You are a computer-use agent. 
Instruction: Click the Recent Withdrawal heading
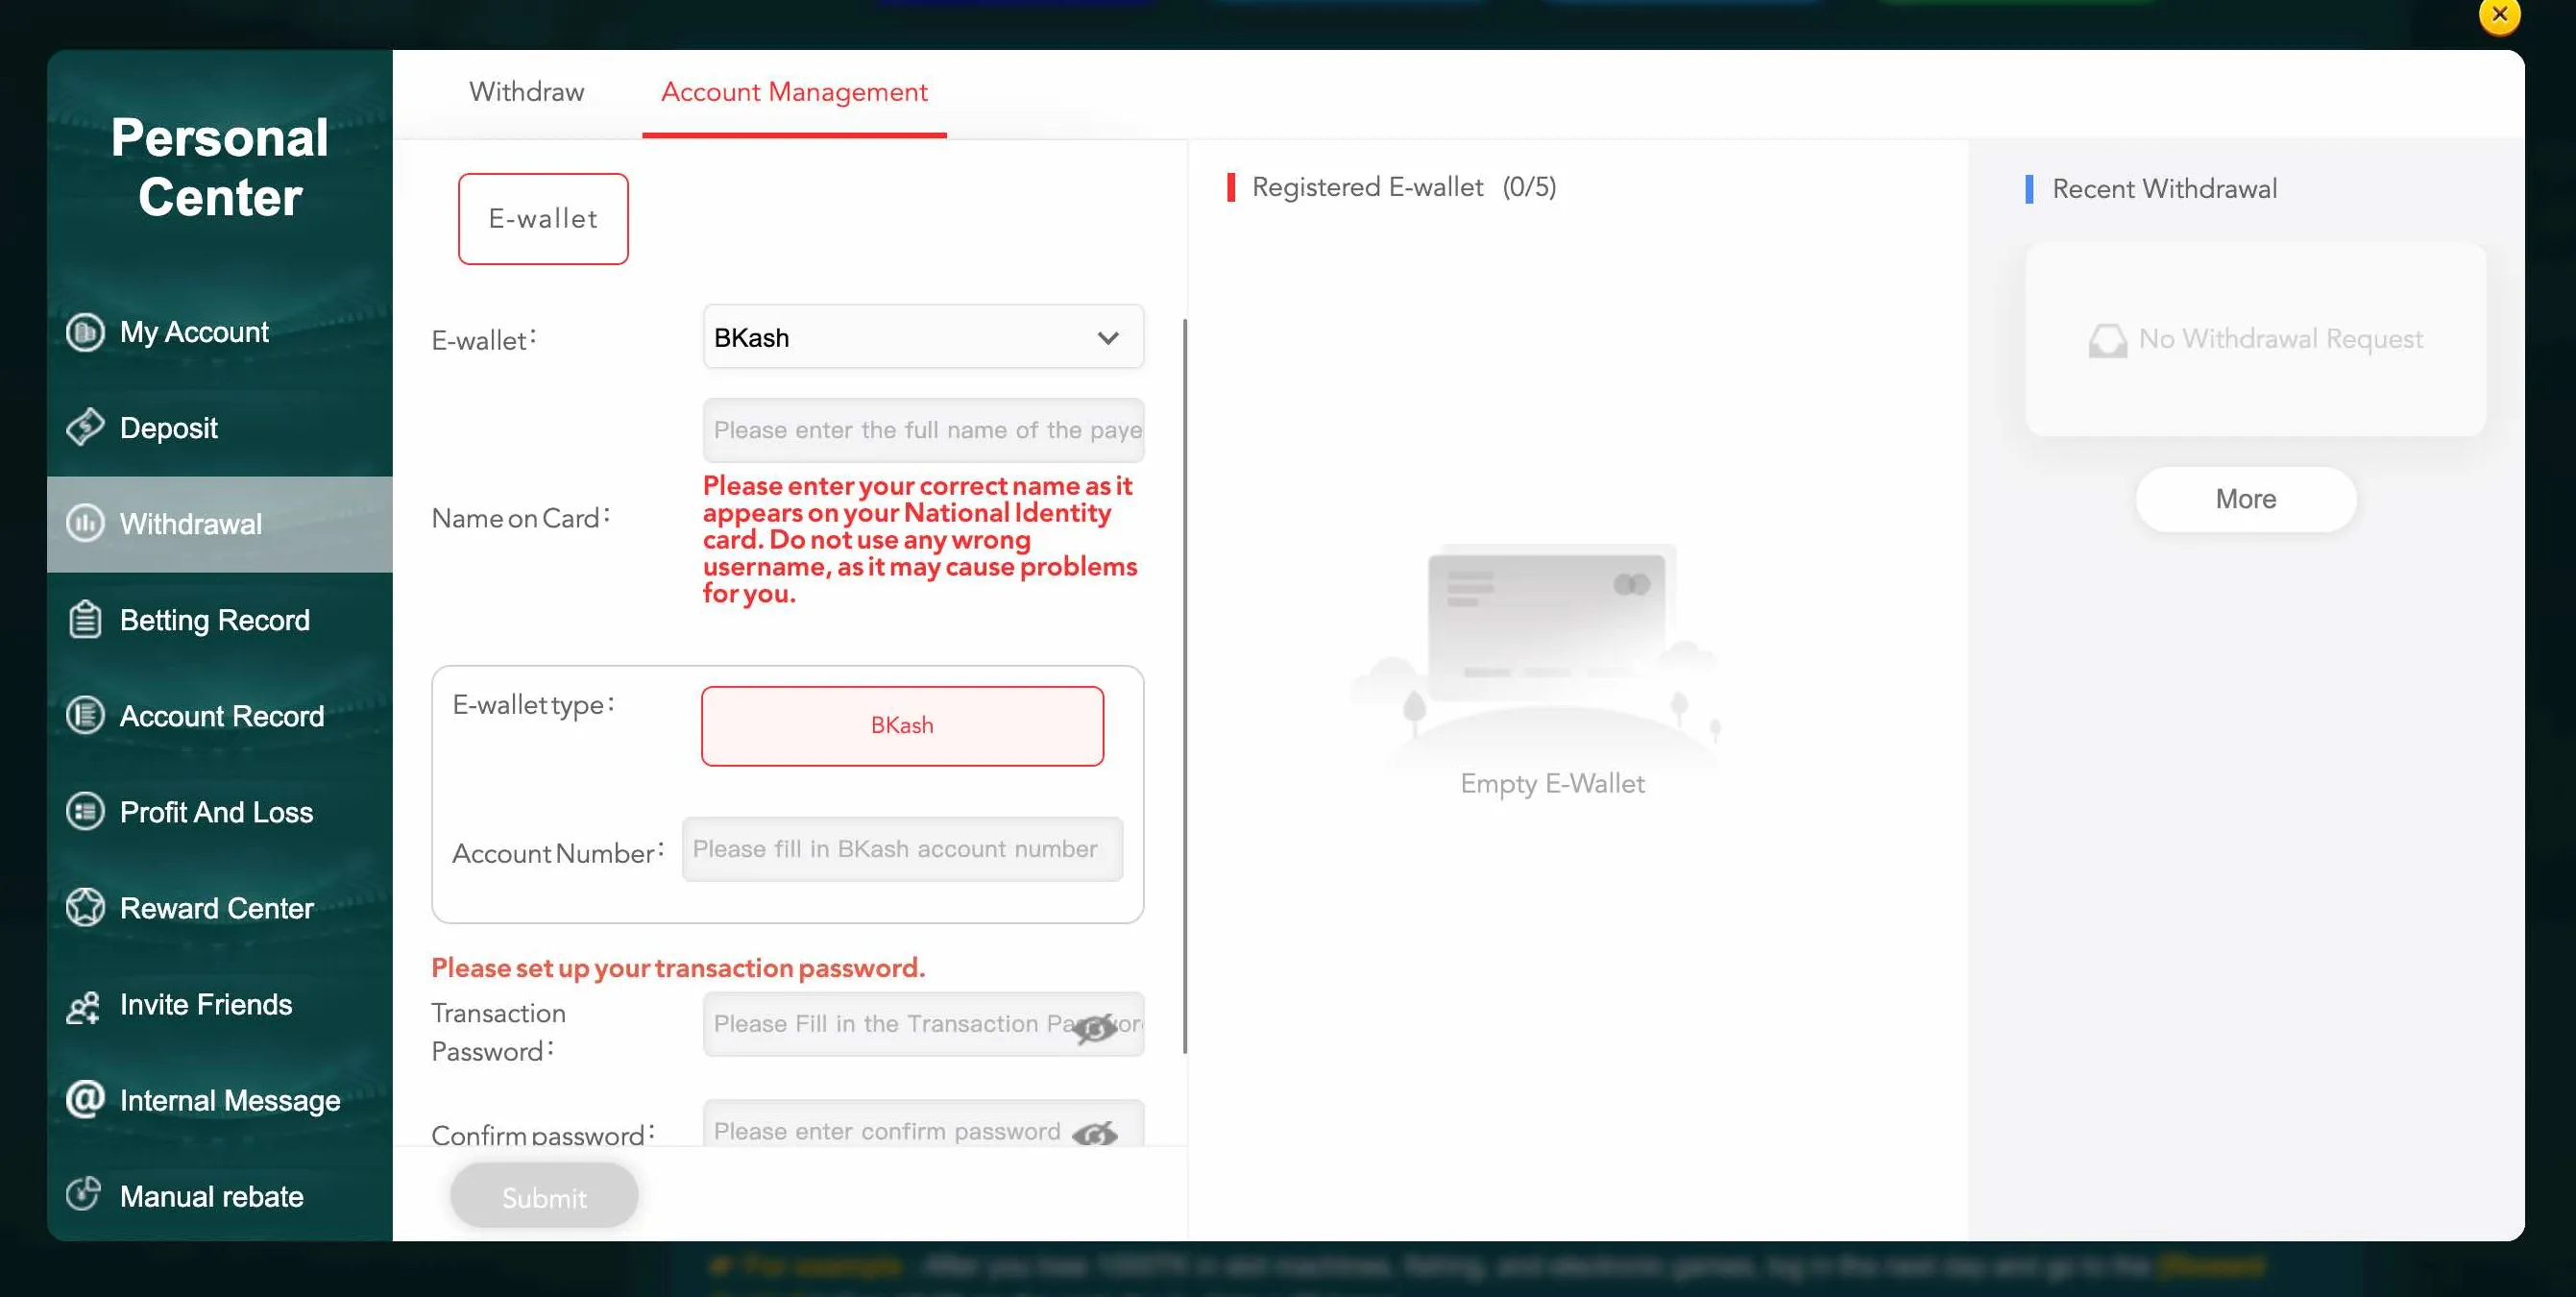2164,189
